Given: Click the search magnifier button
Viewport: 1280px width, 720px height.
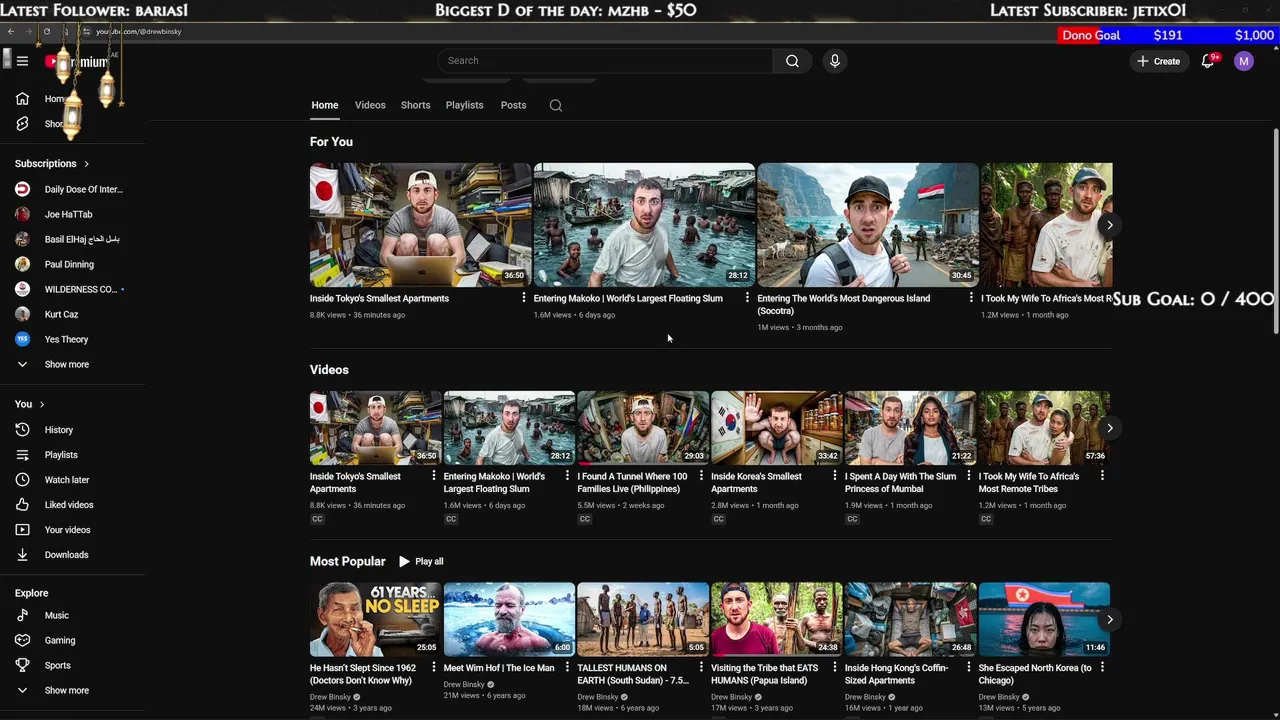Looking at the screenshot, I should pyautogui.click(x=792, y=61).
